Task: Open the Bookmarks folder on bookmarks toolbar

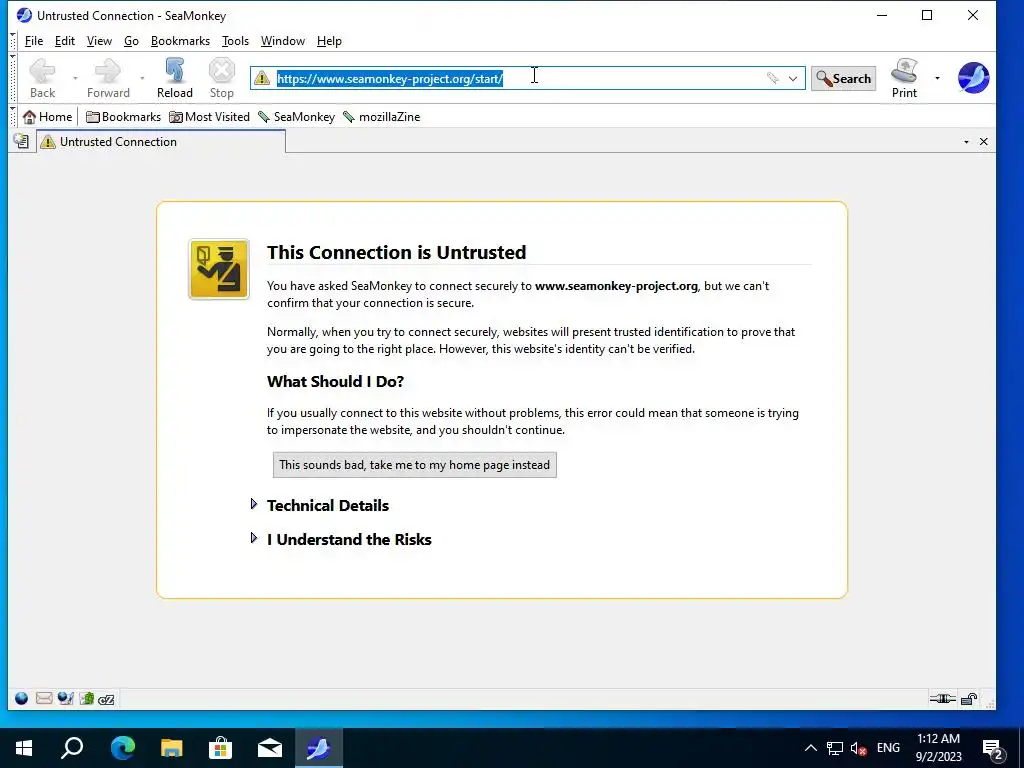Action: coord(123,117)
